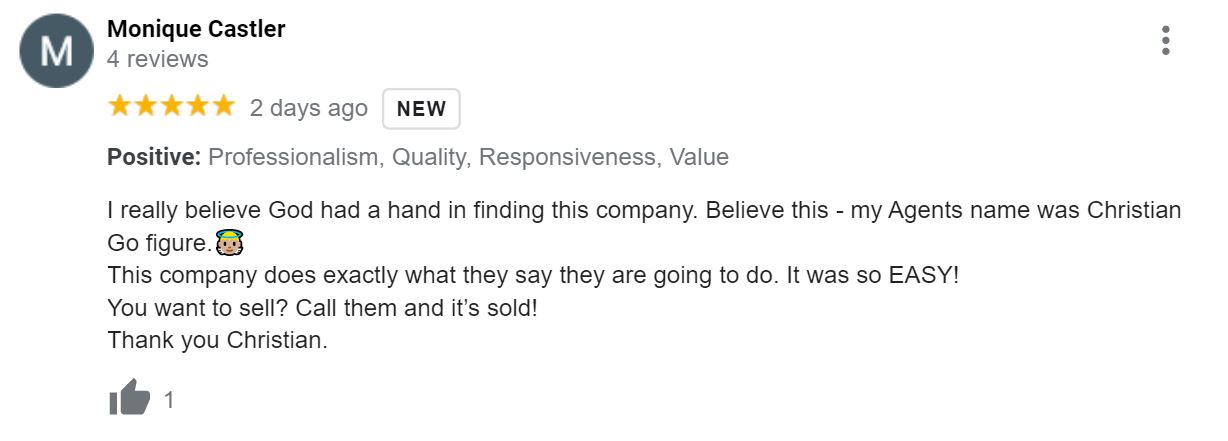Click the fourth yellow rating star

[x=197, y=106]
